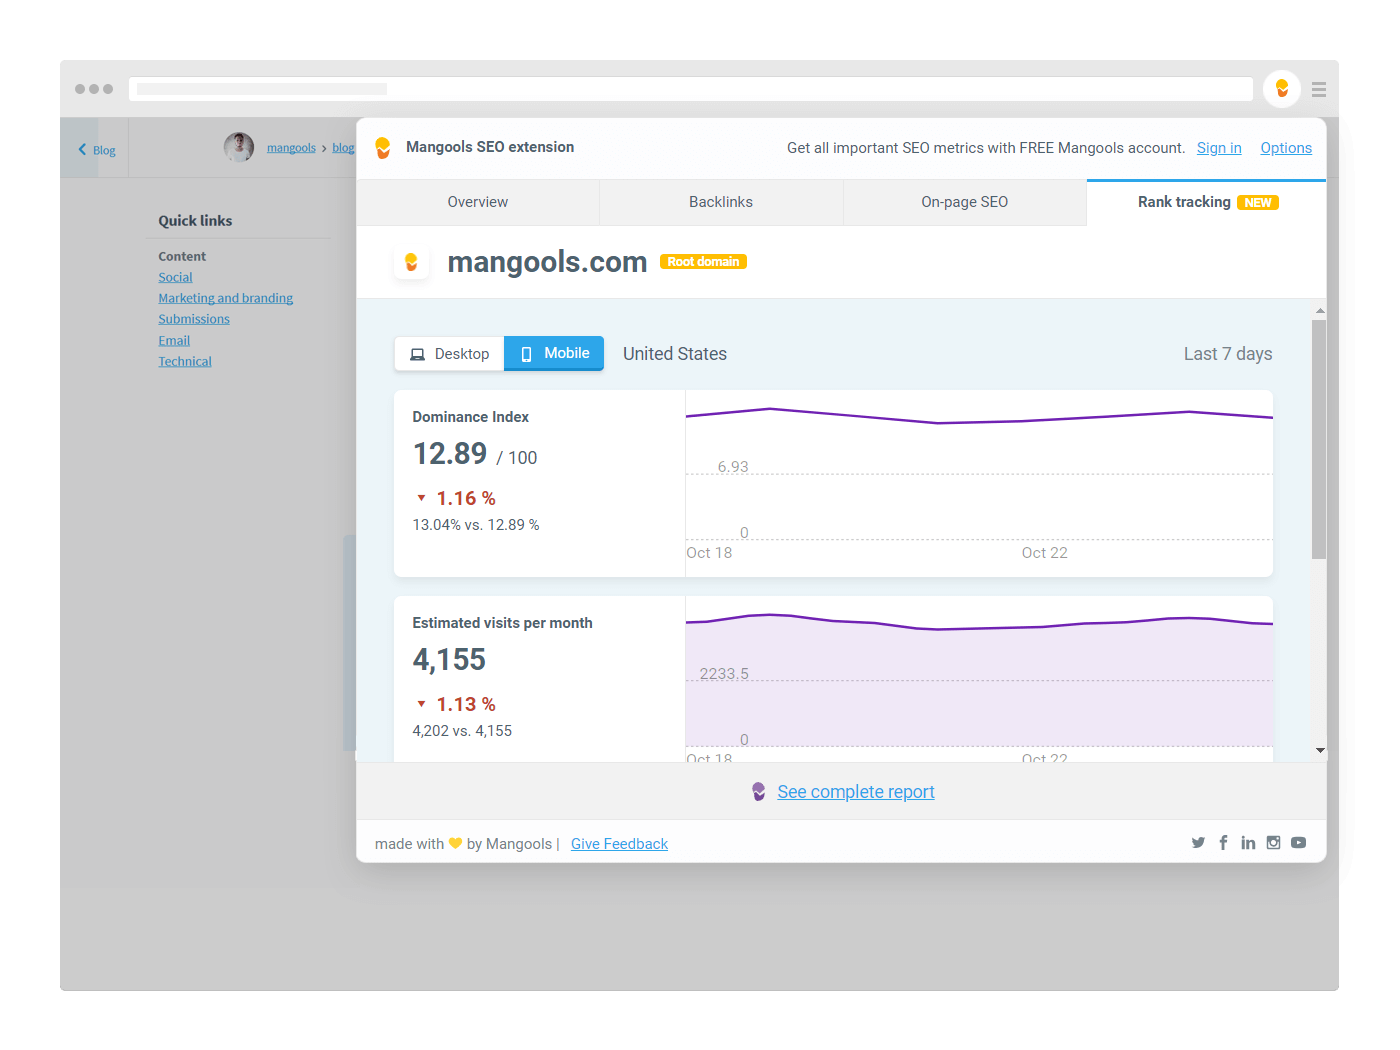Viewport: 1400px width, 1050px height.
Task: Switch to Desktop rank view
Action: pyautogui.click(x=449, y=354)
